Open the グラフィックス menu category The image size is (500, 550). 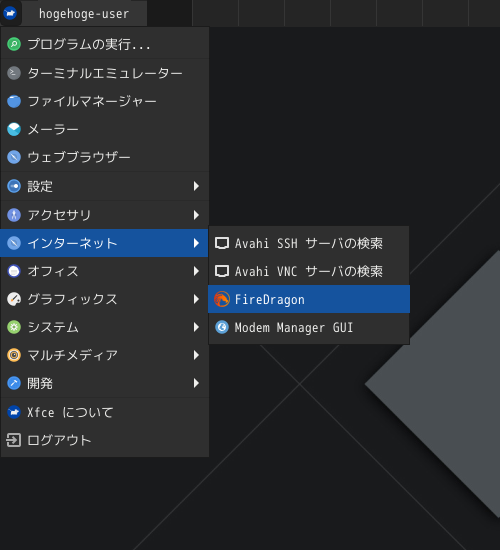pos(105,299)
